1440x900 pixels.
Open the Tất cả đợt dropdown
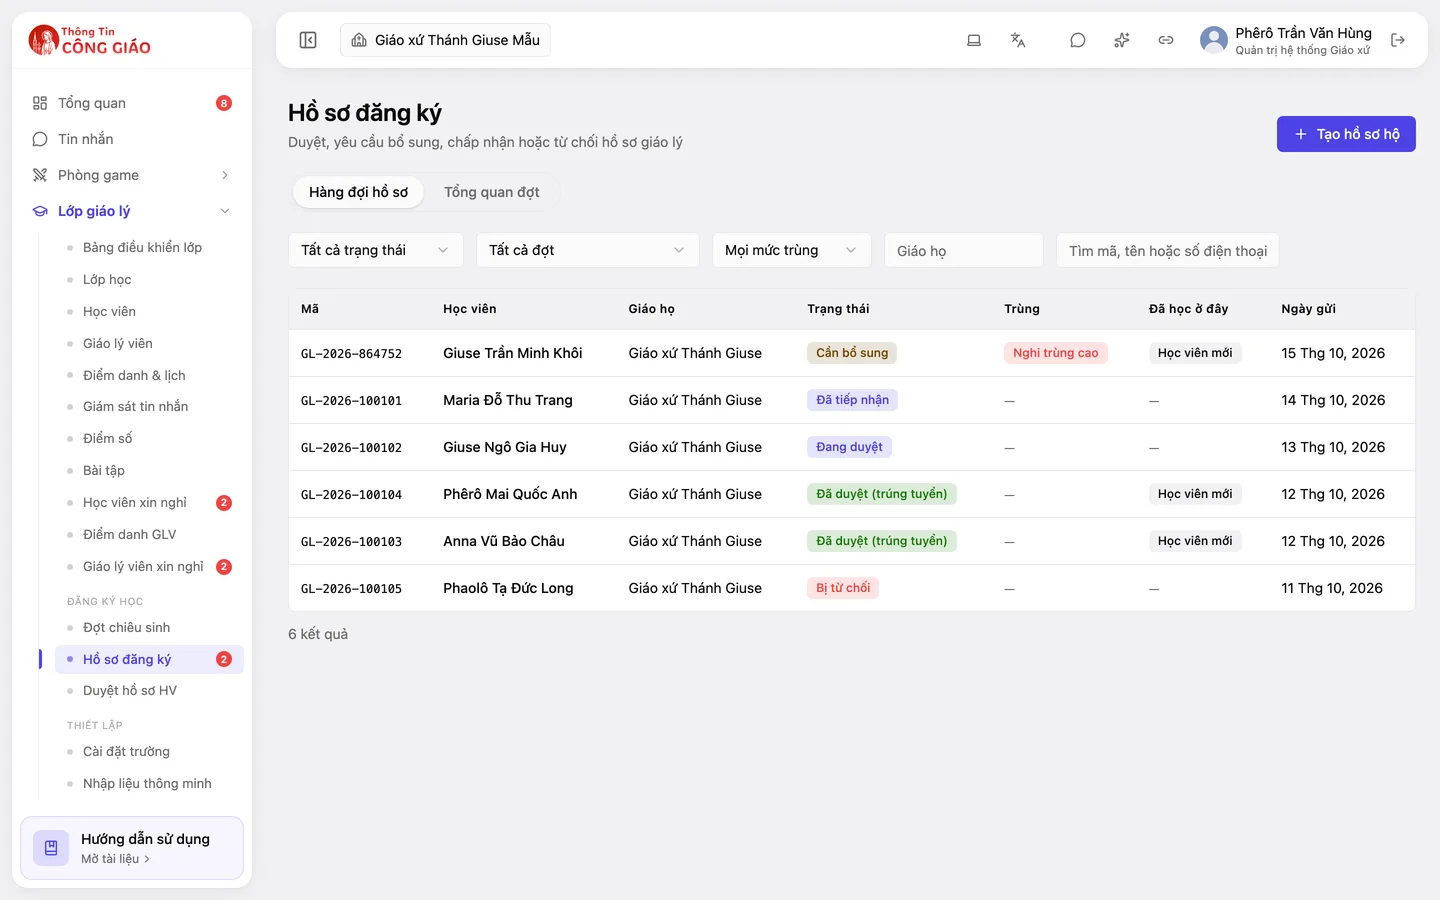coord(588,250)
